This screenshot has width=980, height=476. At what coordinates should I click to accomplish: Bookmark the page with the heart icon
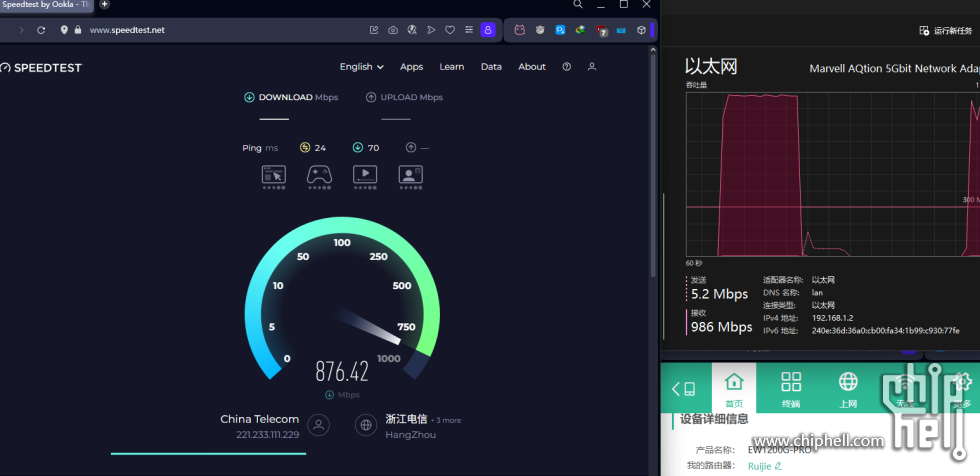pyautogui.click(x=449, y=30)
